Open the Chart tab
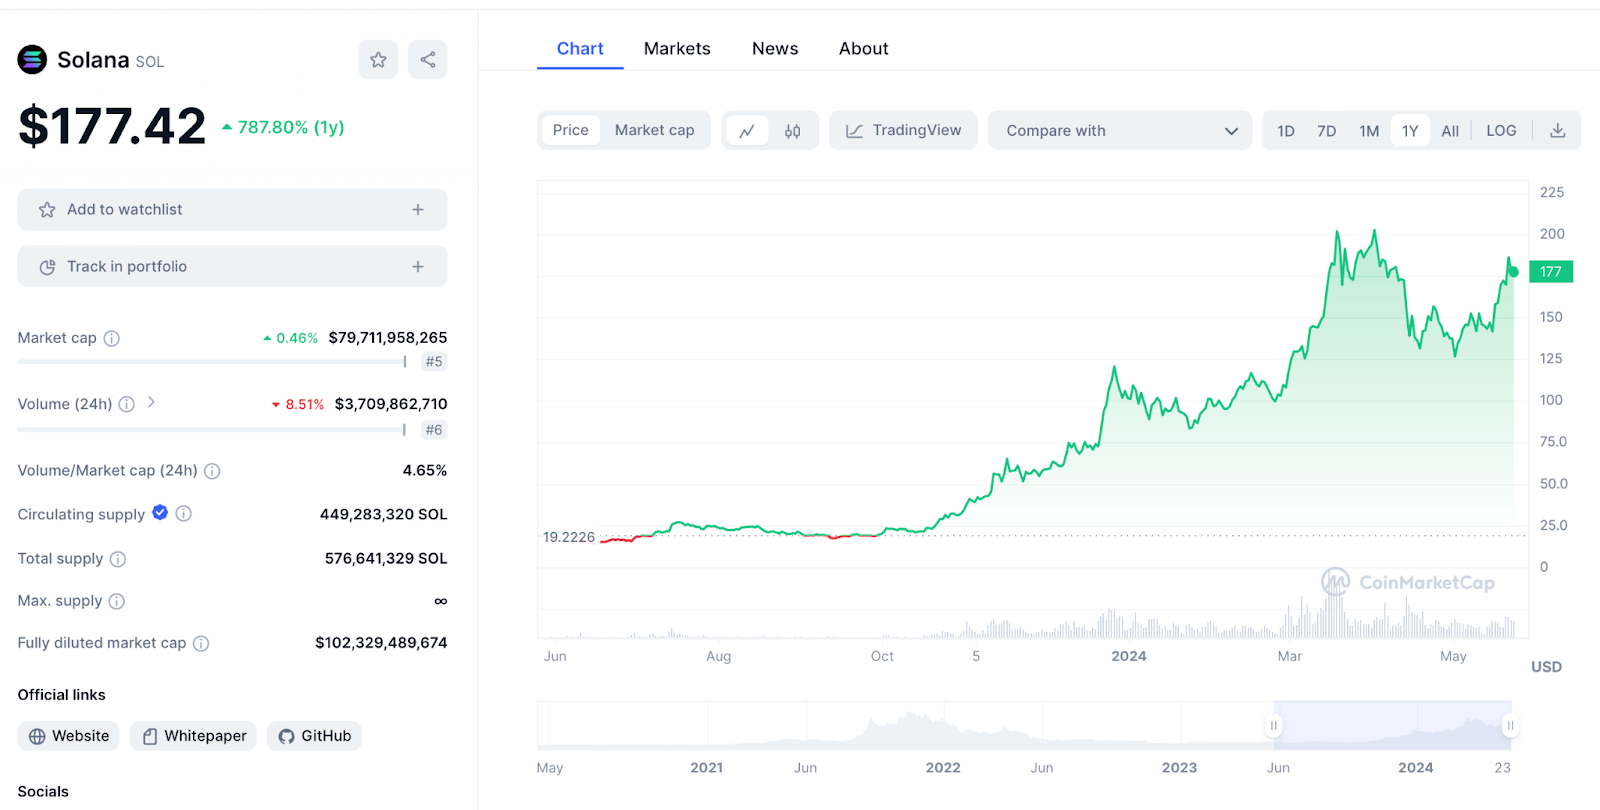 580,49
